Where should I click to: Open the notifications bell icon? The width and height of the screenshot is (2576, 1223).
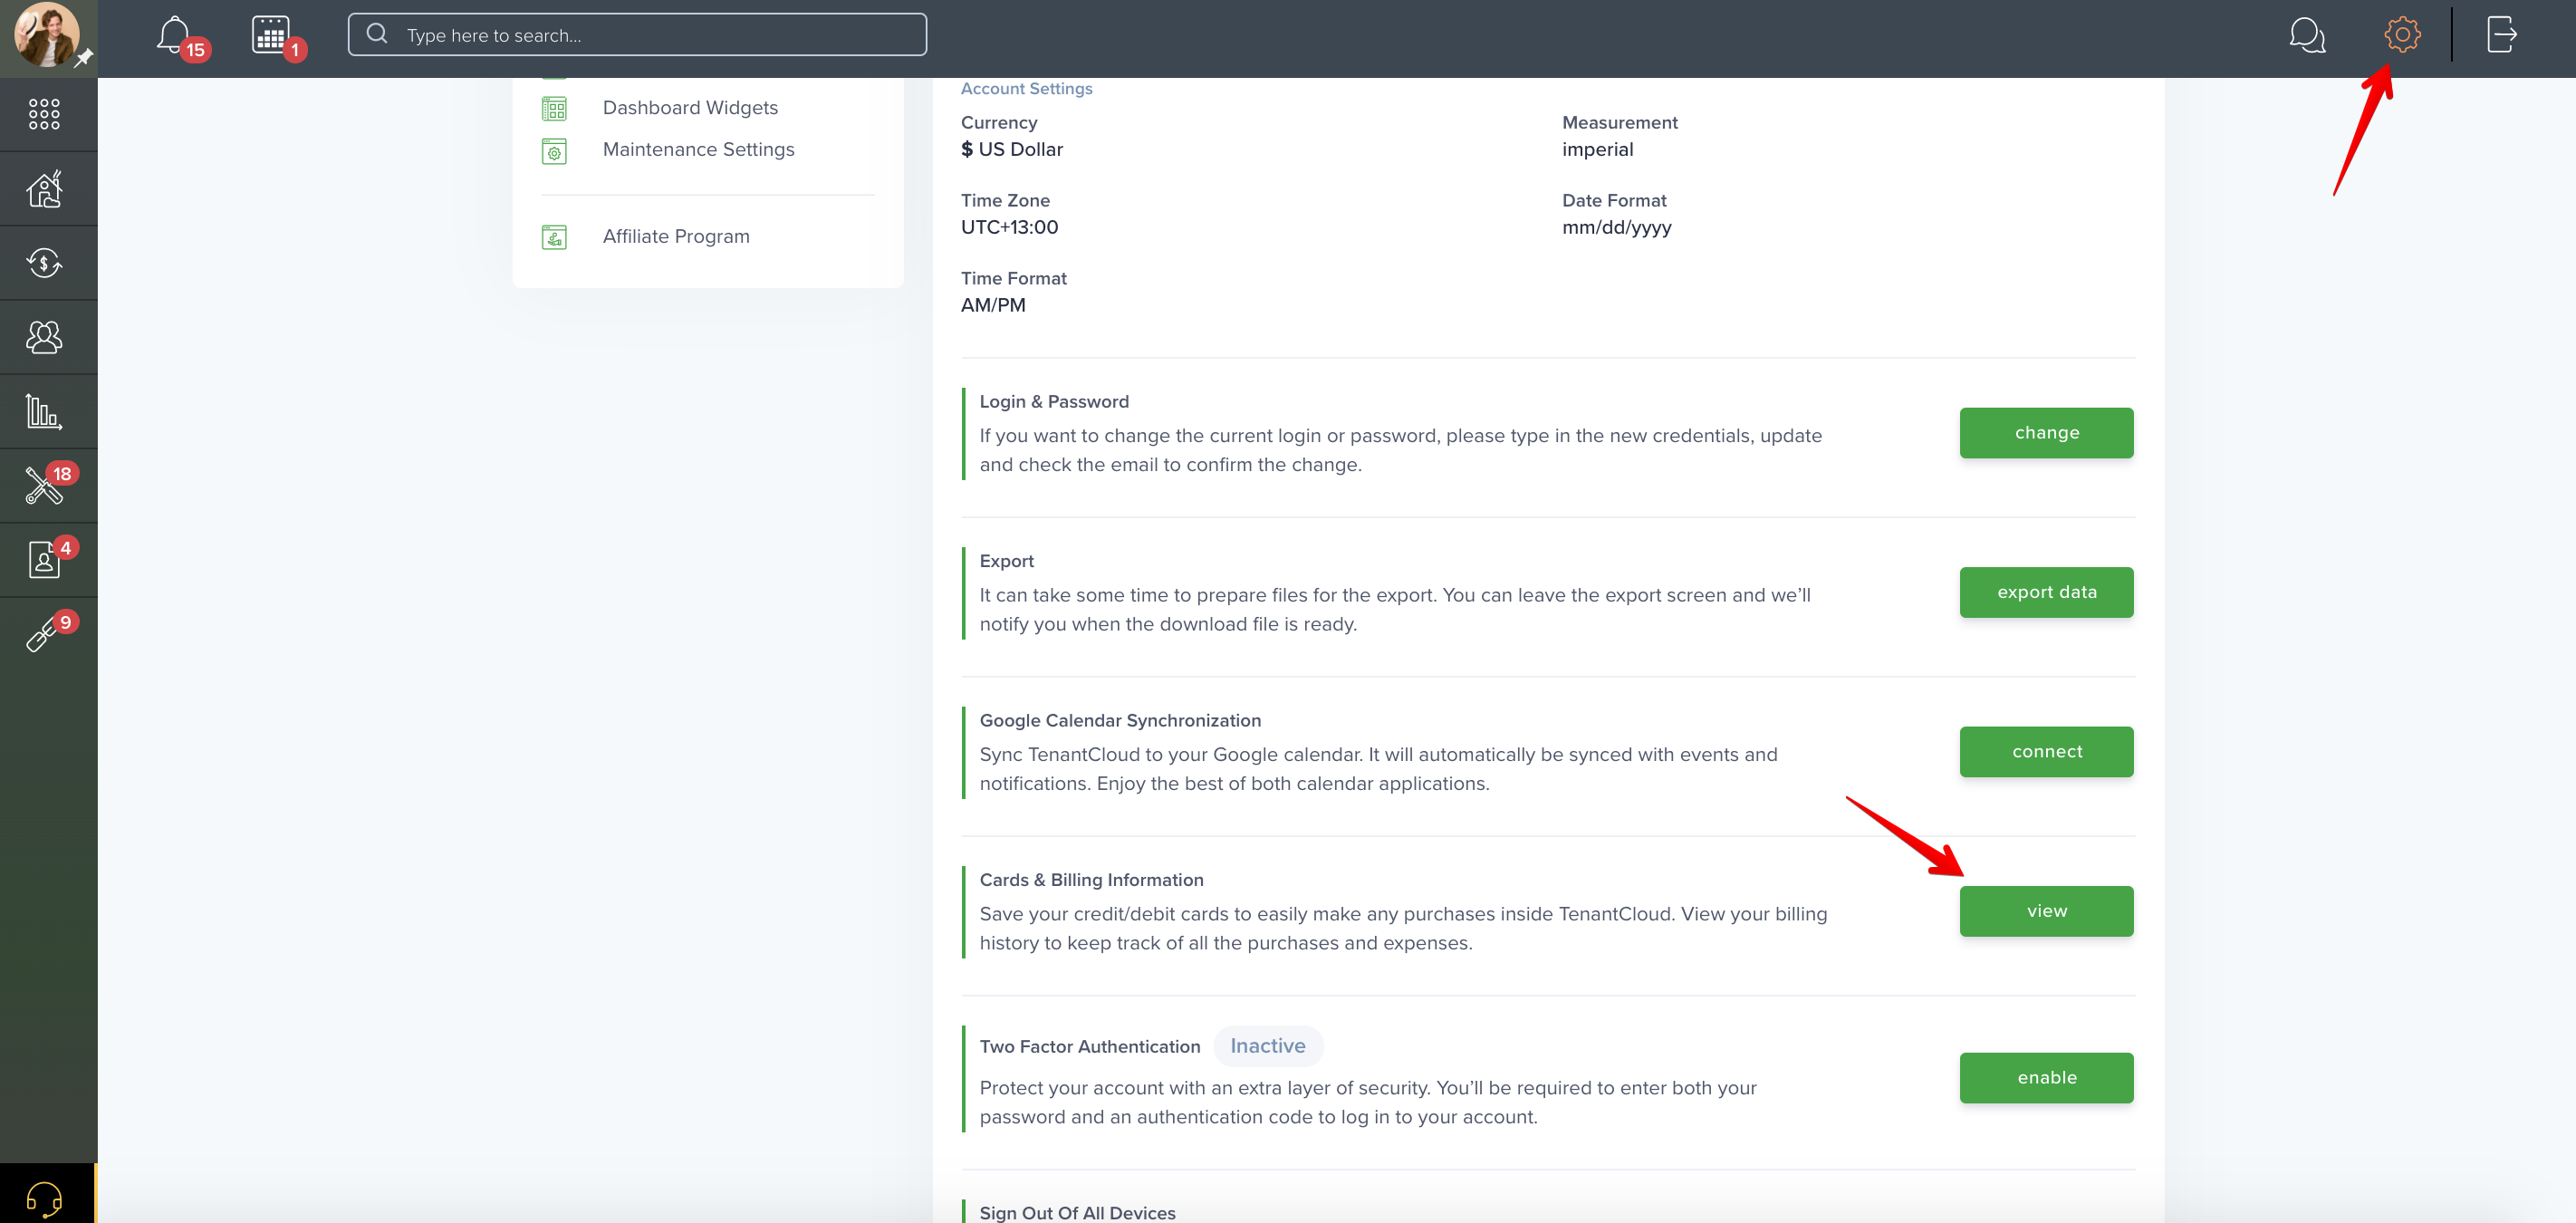tap(174, 35)
